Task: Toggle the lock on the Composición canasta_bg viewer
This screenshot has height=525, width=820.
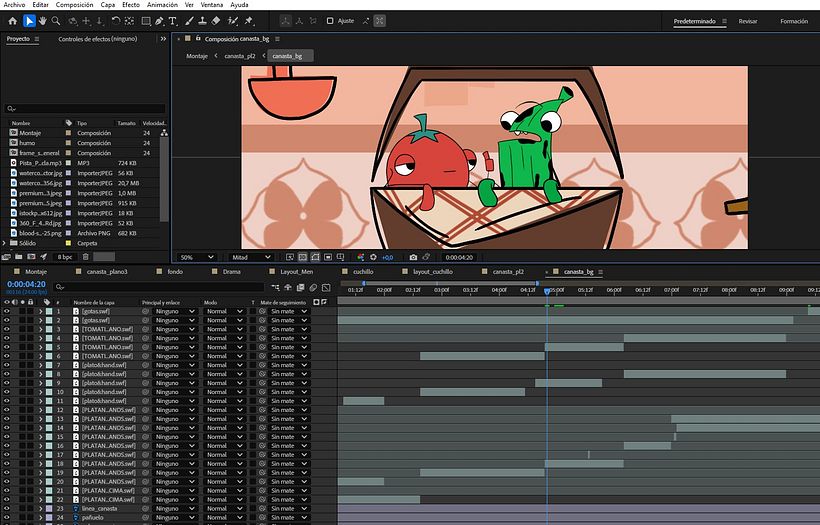Action: point(198,38)
